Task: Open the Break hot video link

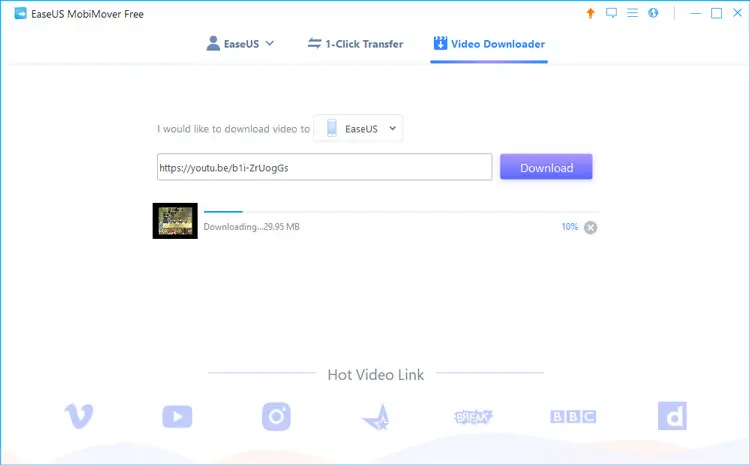Action: (473, 417)
